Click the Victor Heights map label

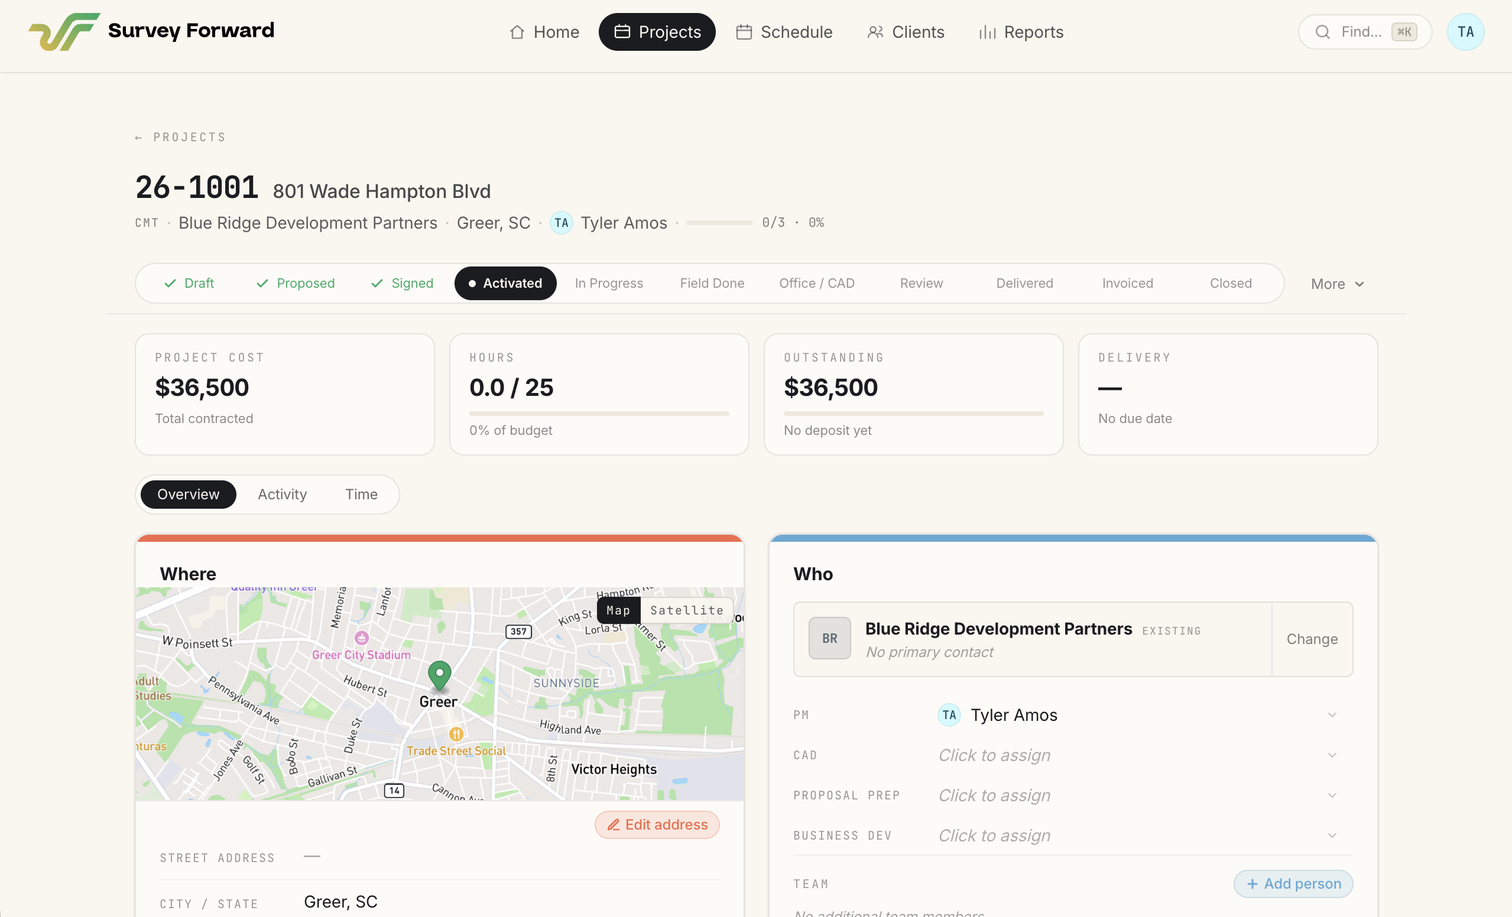(614, 769)
